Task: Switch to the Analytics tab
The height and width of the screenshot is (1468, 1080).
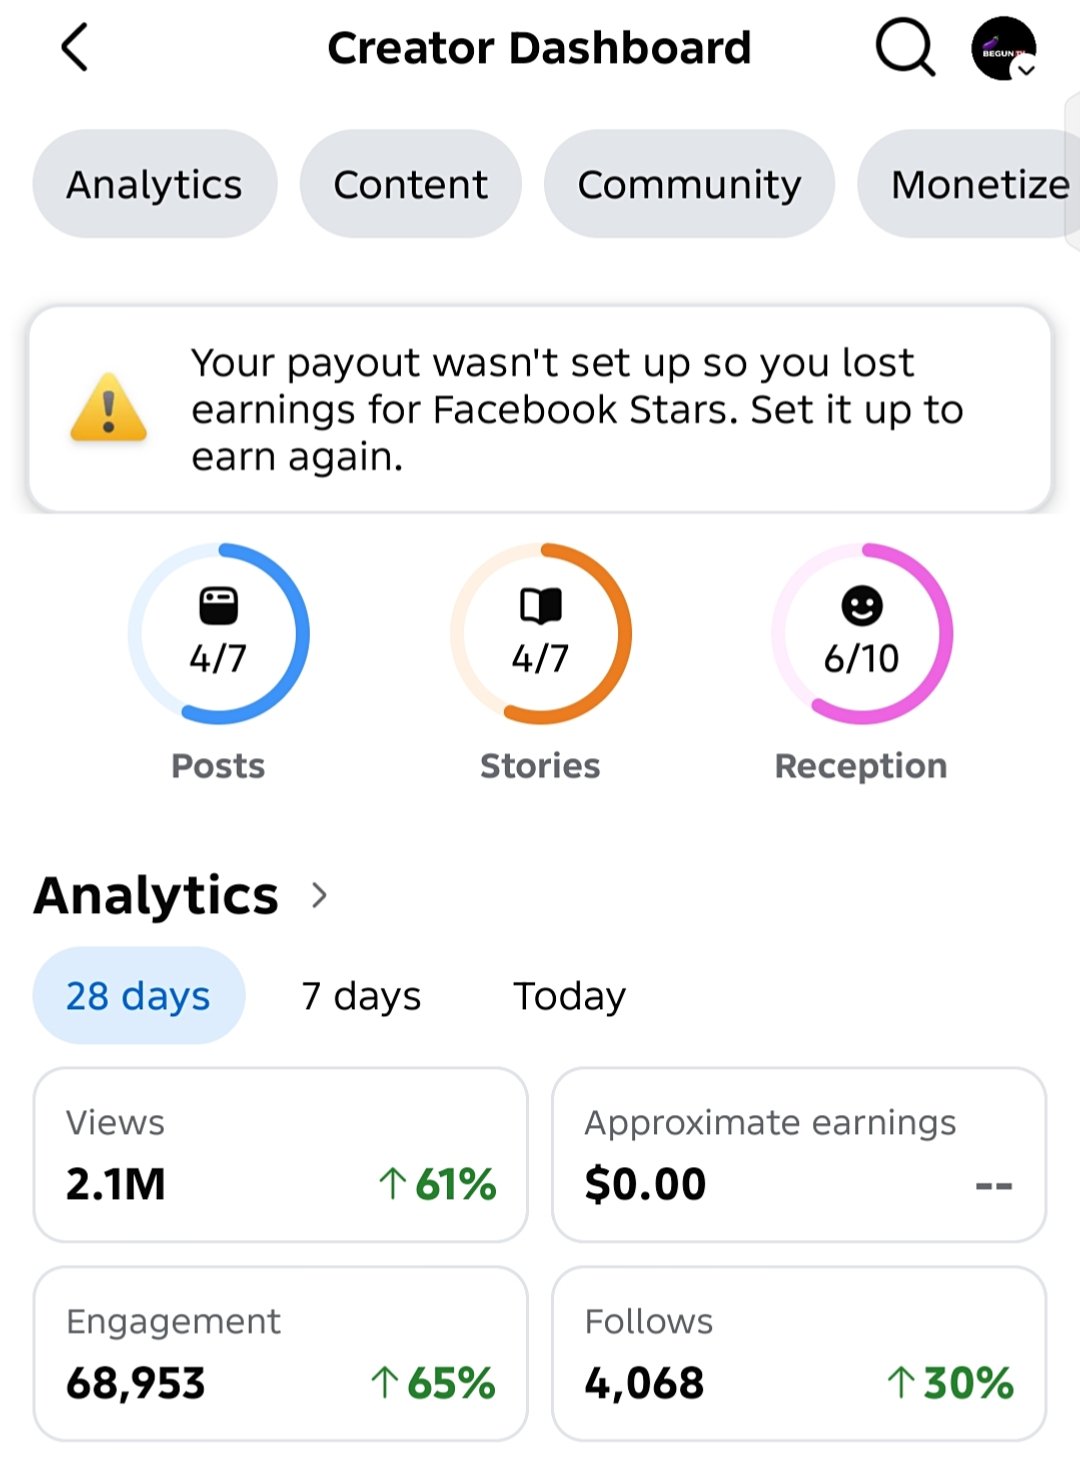Action: (x=155, y=184)
